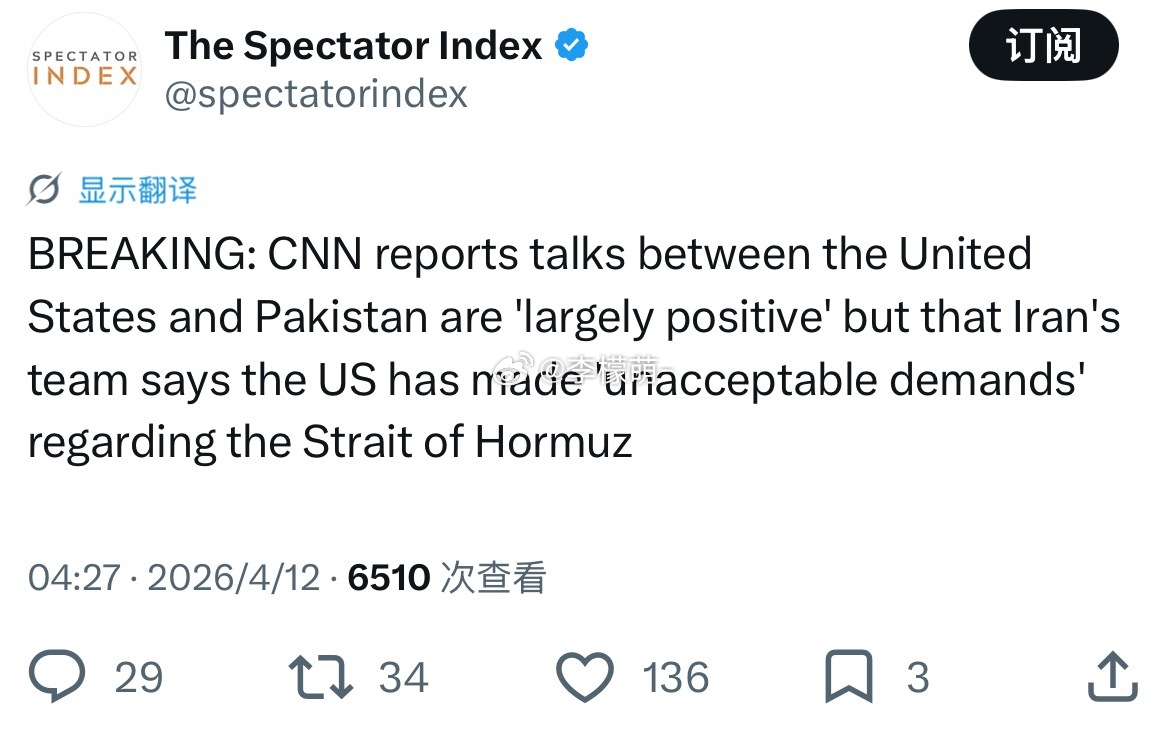Bookmark the tweet with the bookmark icon
The image size is (1169, 737).
(x=850, y=676)
